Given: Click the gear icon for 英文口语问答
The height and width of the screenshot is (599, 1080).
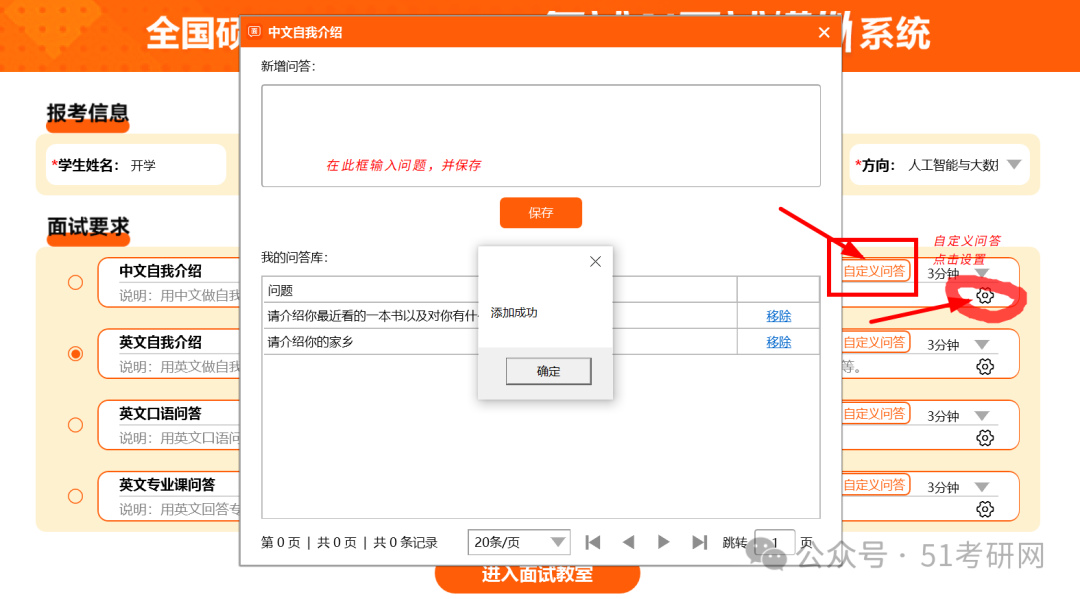Looking at the screenshot, I should coord(984,438).
